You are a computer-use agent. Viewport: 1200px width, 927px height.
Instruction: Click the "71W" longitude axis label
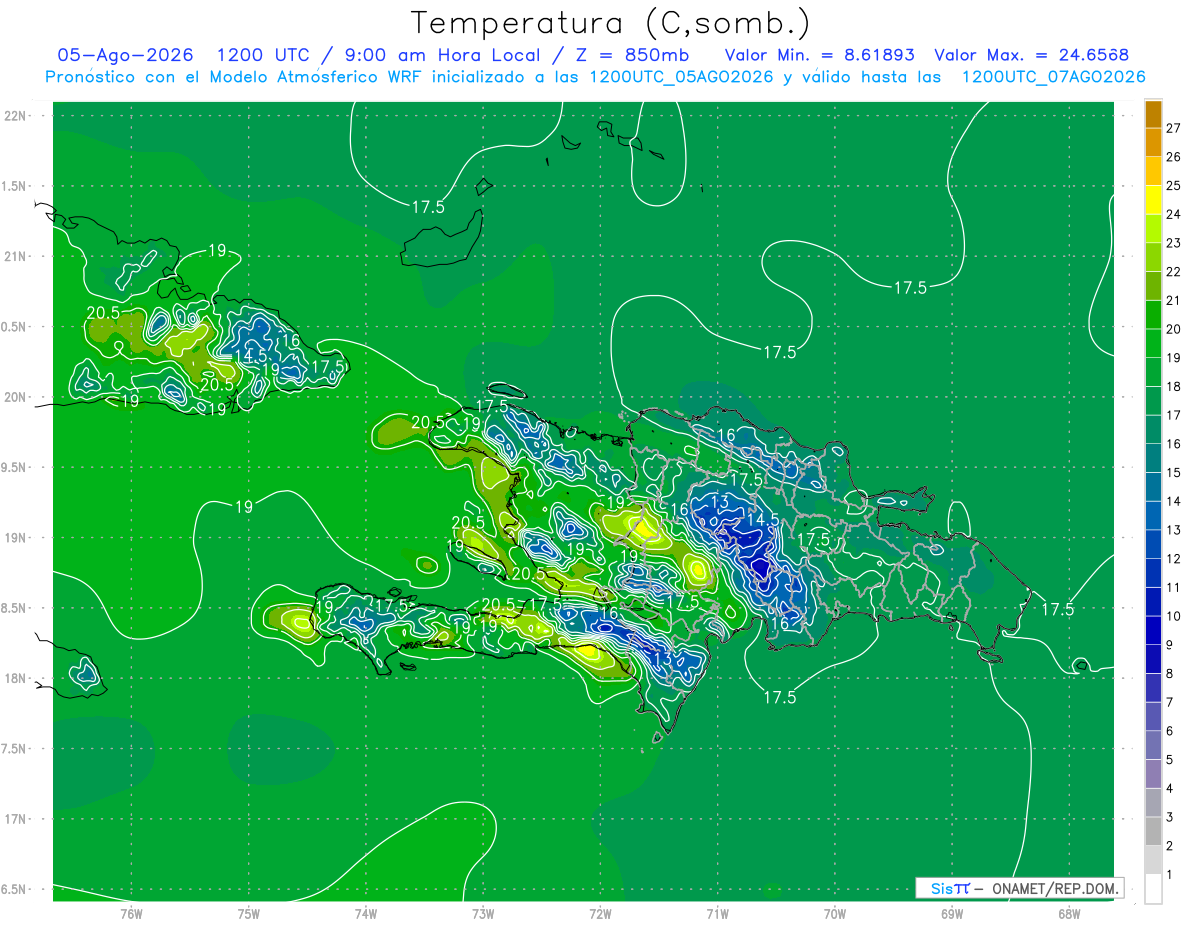[717, 913]
